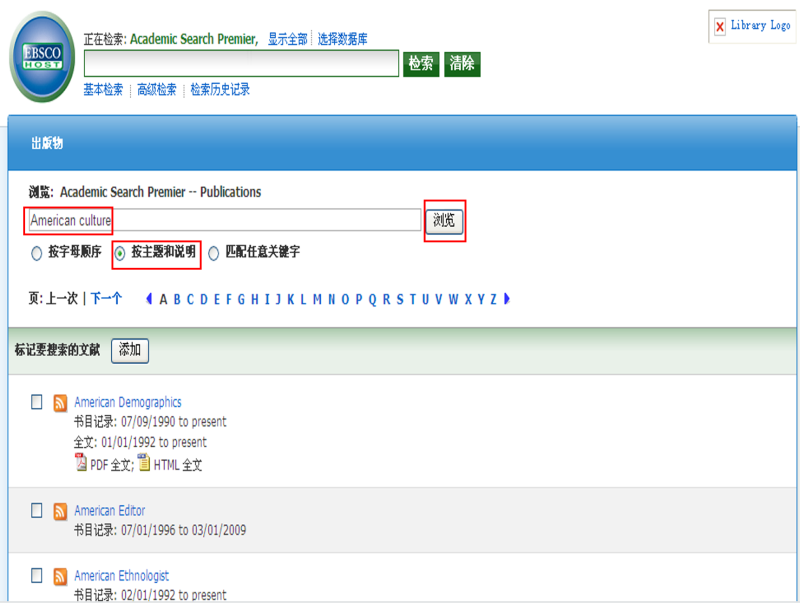Jump to publications starting with Y
800x603 pixels.
pos(481,299)
